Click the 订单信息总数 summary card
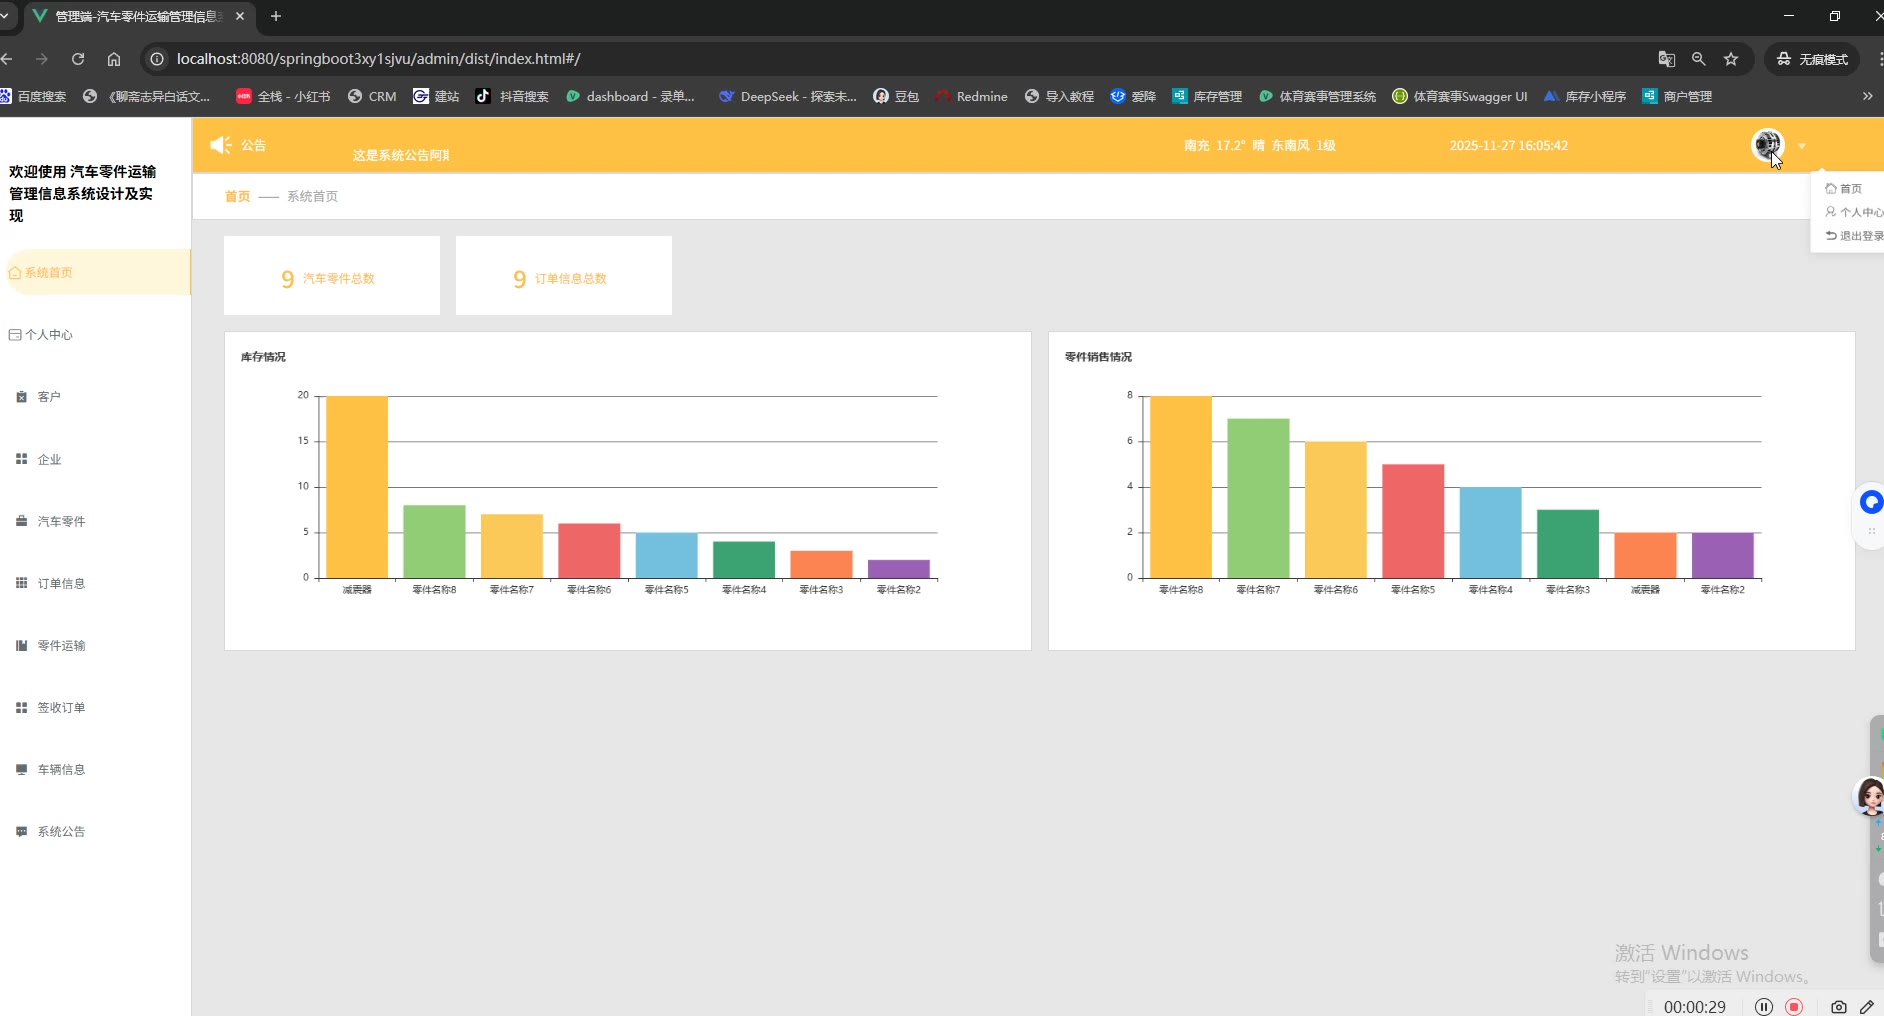Viewport: 1884px width, 1016px height. tap(563, 276)
